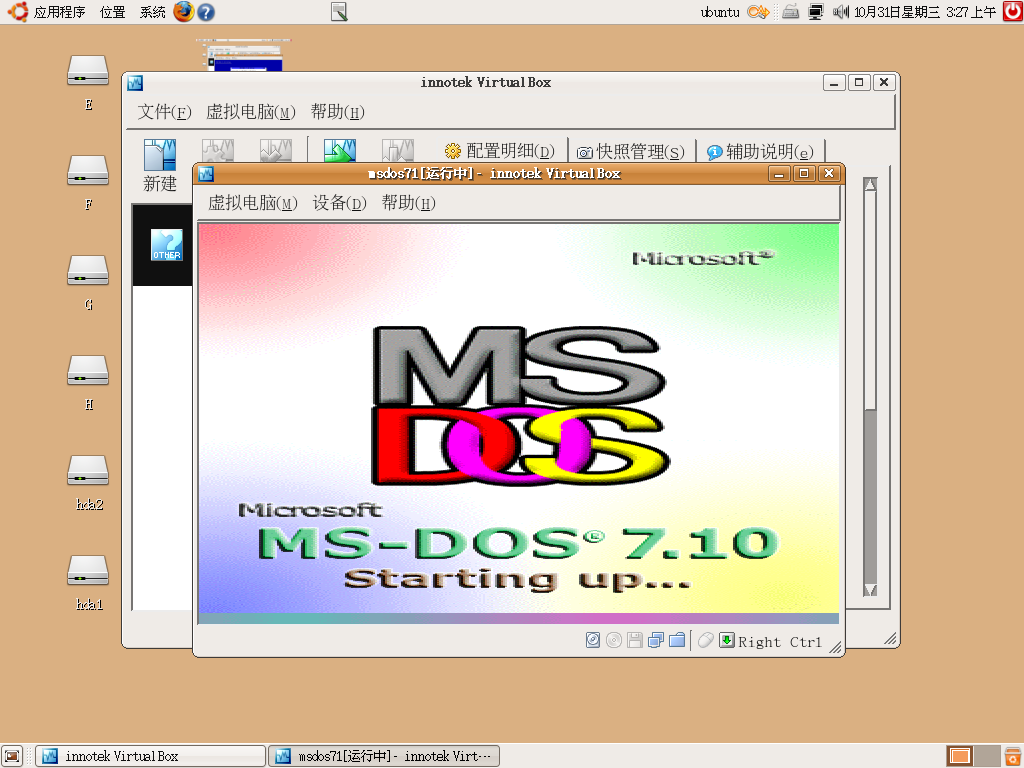Open the 位置 Places menu
Screen dimensions: 1024x768
[x=112, y=12]
